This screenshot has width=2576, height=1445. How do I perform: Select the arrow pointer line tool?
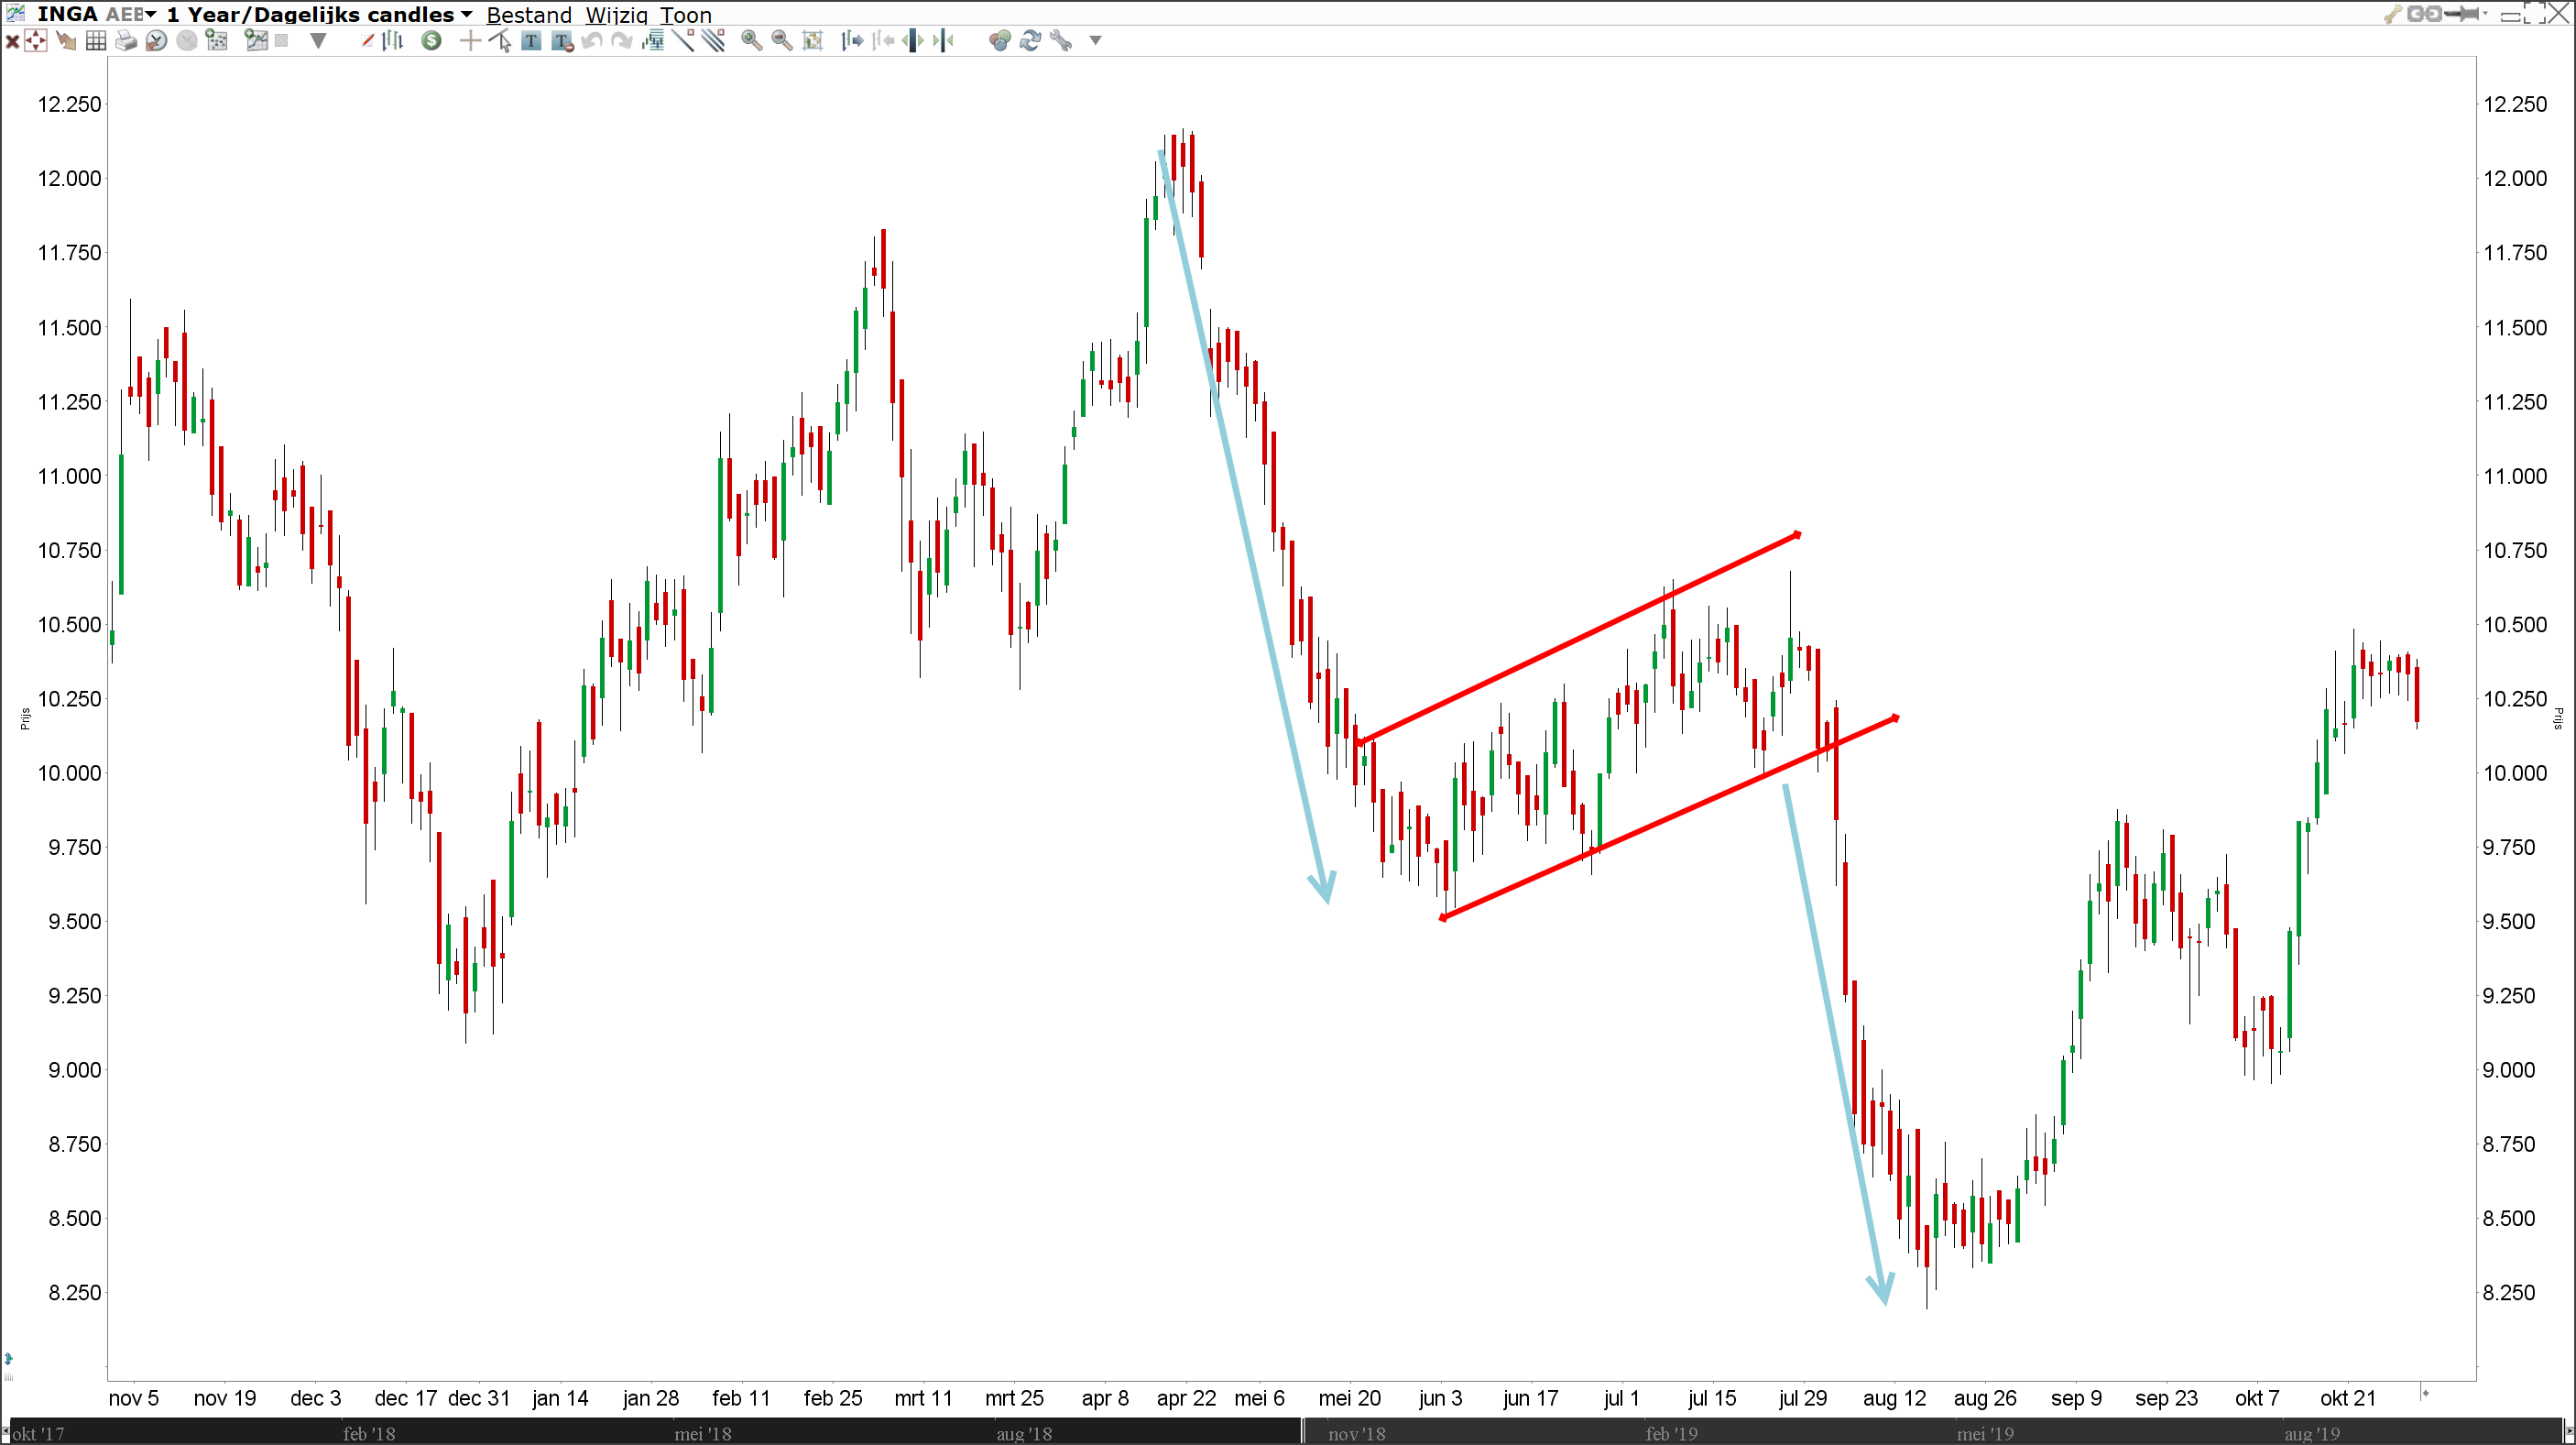tap(500, 41)
